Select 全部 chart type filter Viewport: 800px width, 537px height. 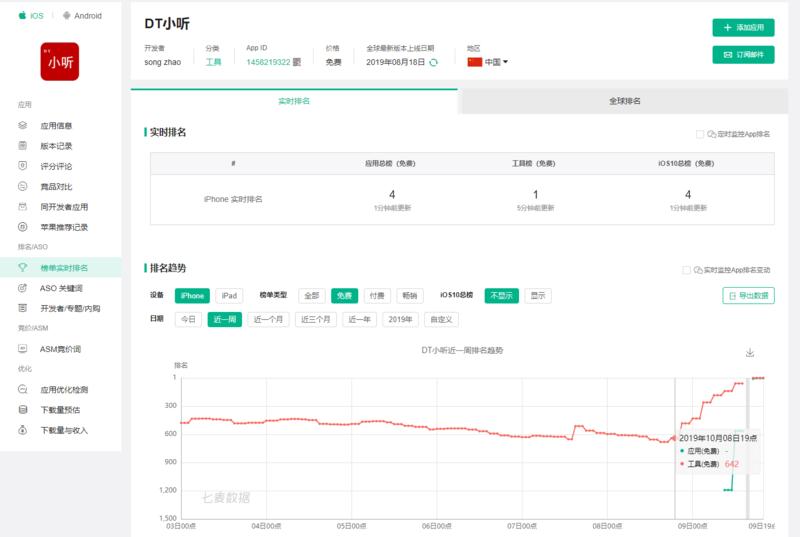[312, 296]
